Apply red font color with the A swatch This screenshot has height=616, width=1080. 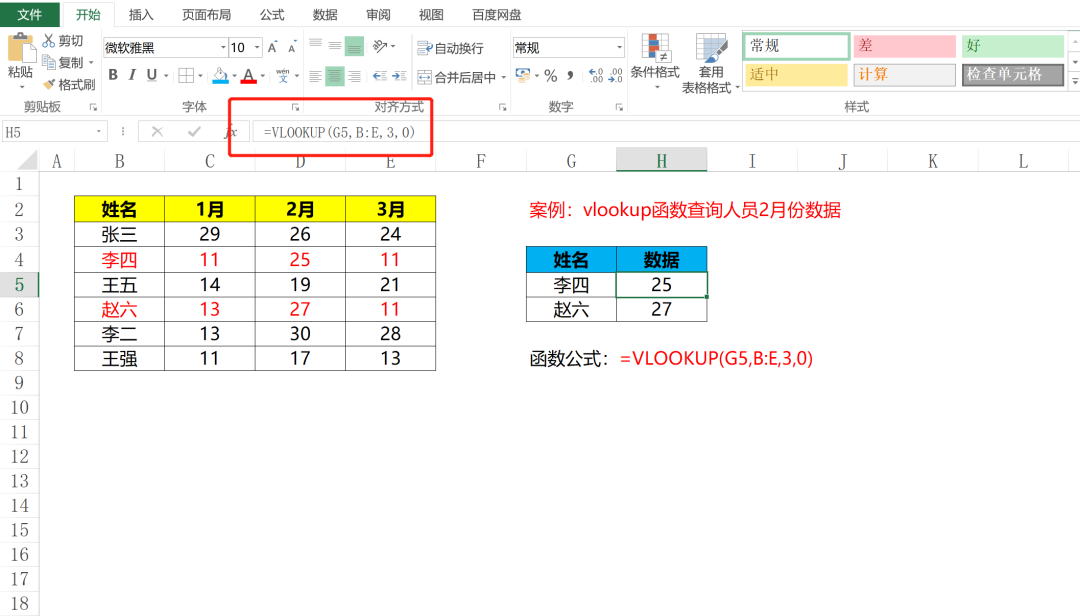point(249,75)
